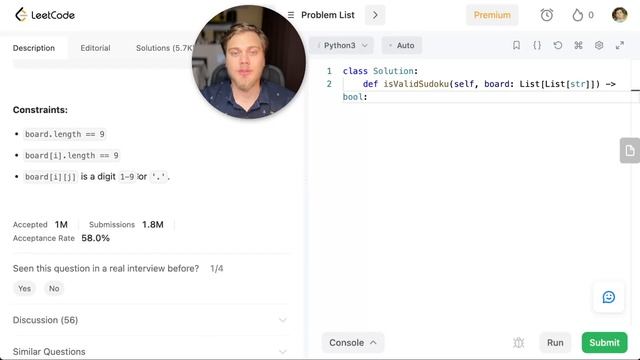Switch to the Description tab
Viewport: 640px width, 360px height.
click(34, 48)
